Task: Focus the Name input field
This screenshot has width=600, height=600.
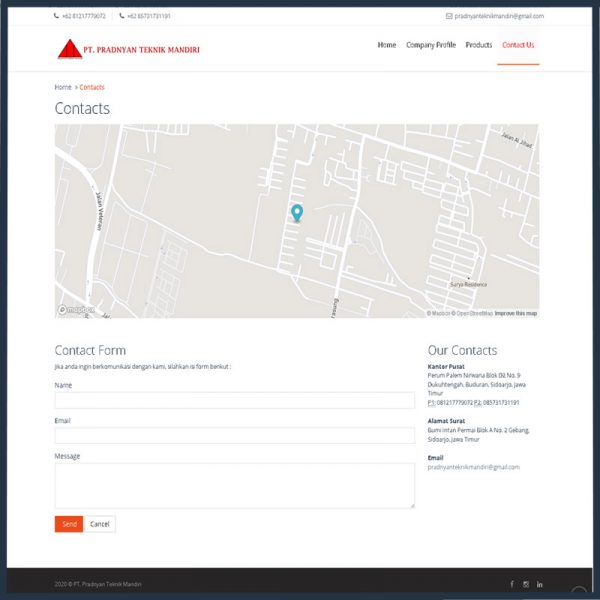Action: click(235, 400)
